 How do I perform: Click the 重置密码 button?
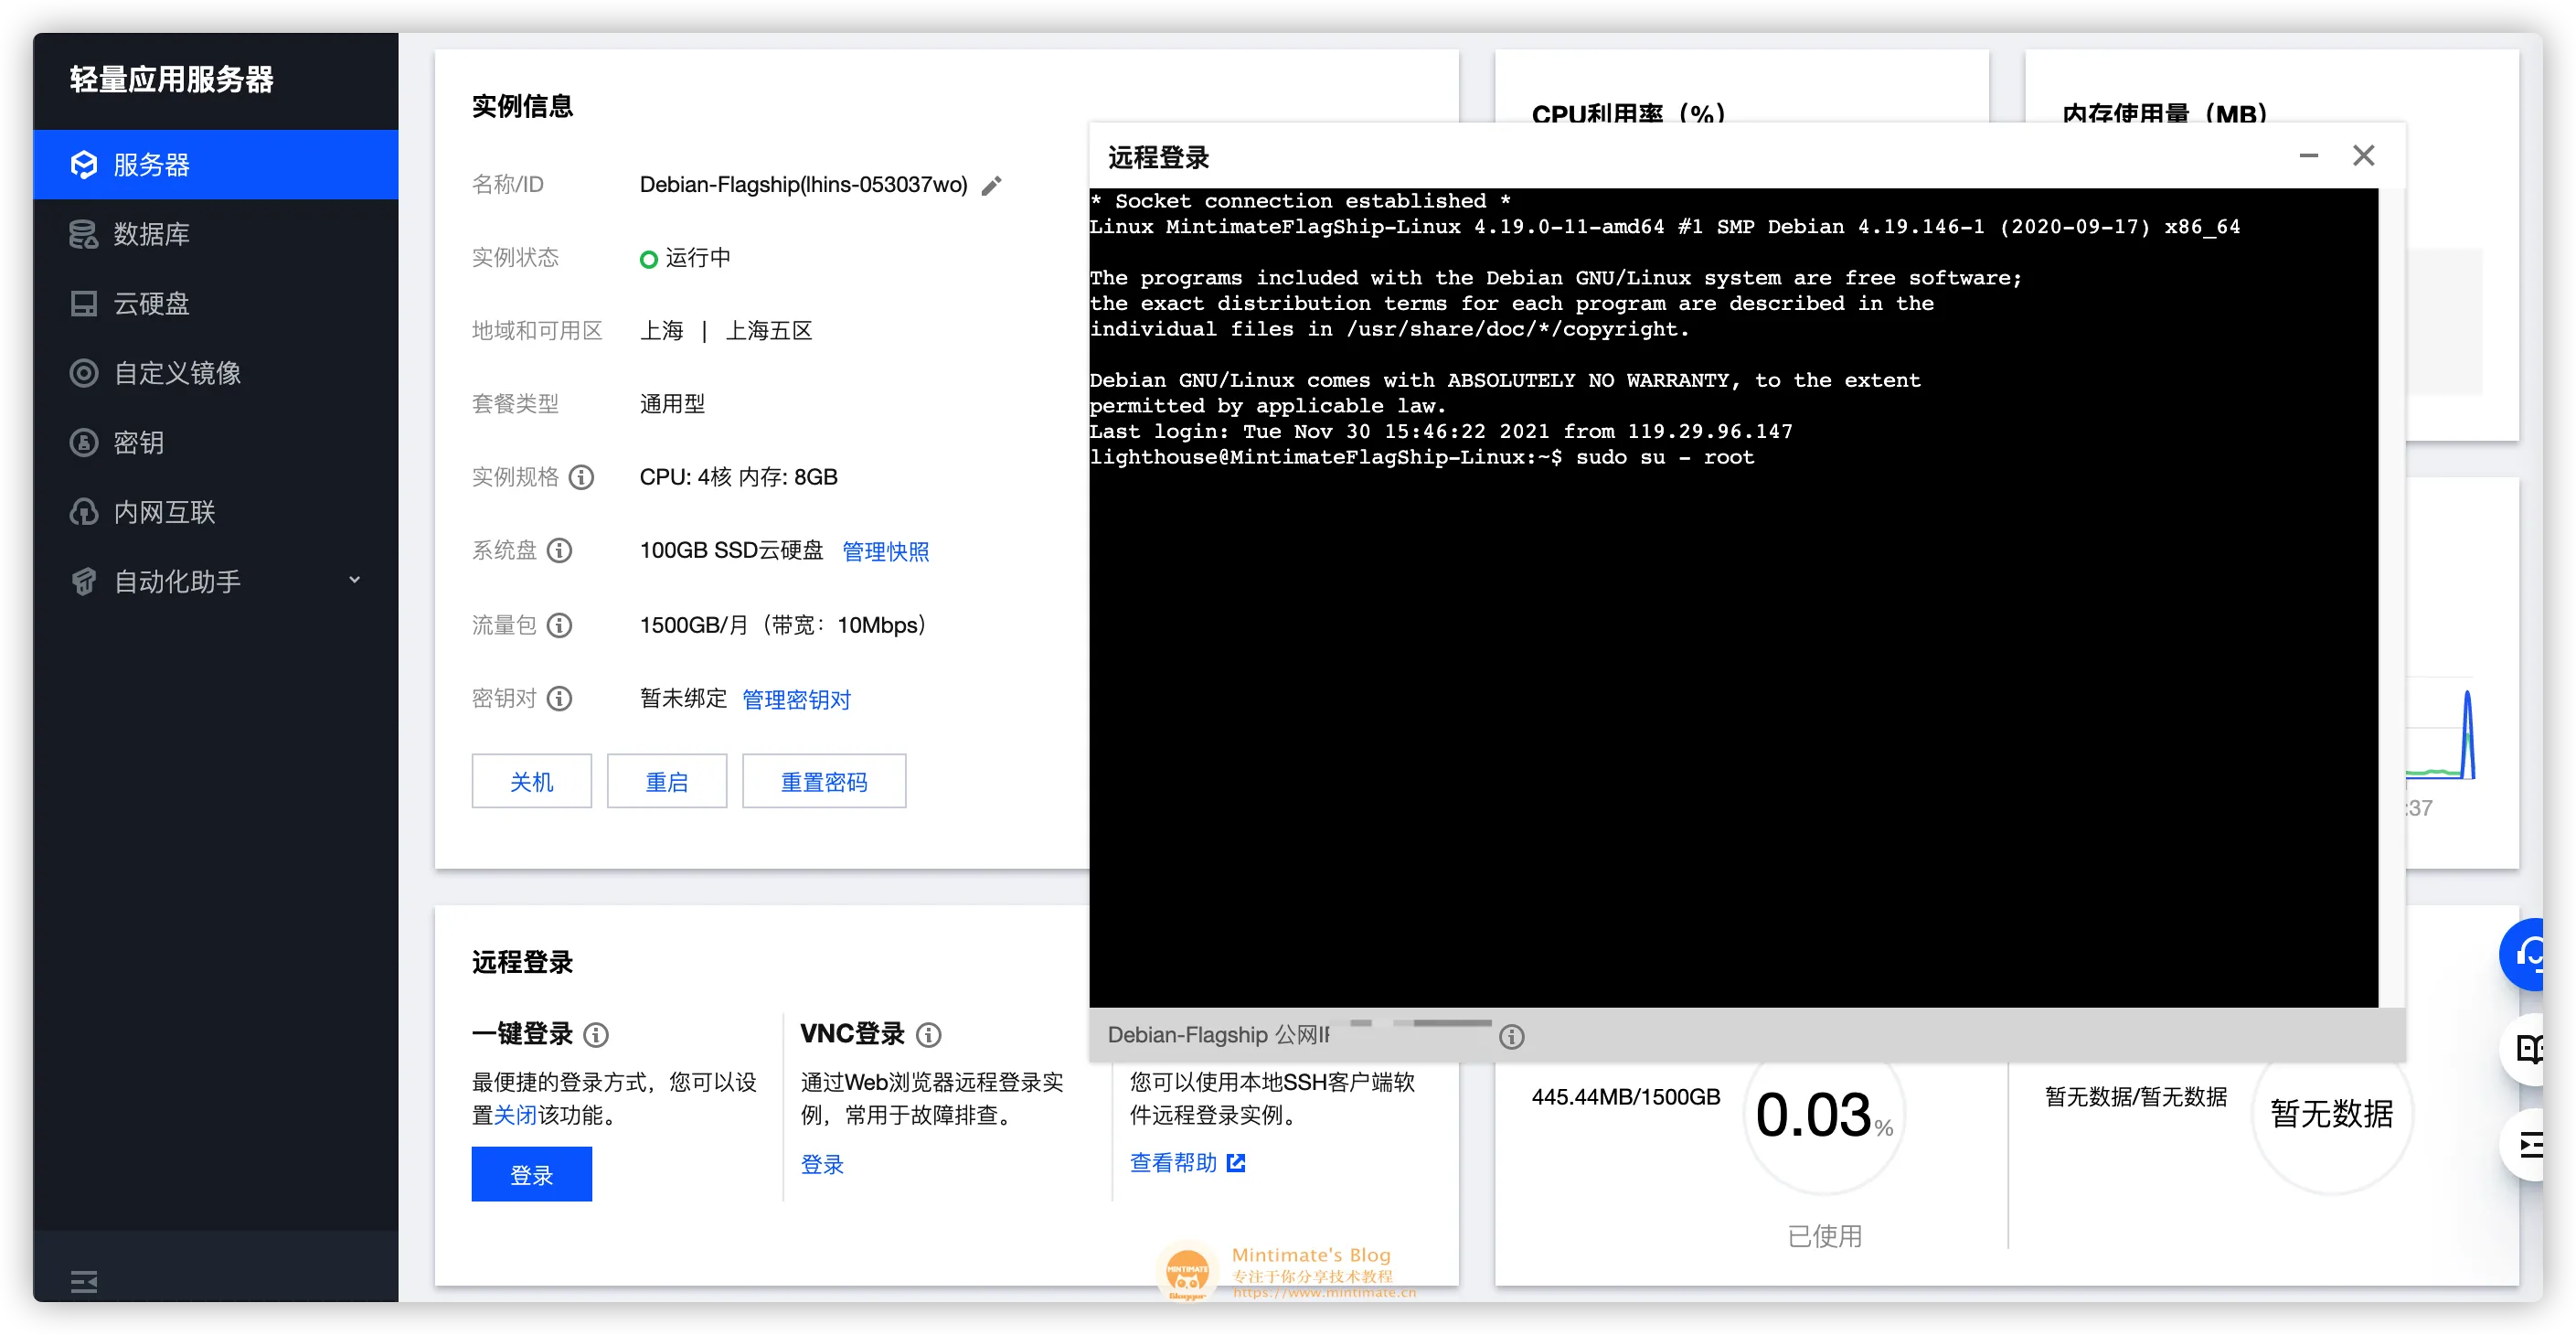tap(824, 781)
